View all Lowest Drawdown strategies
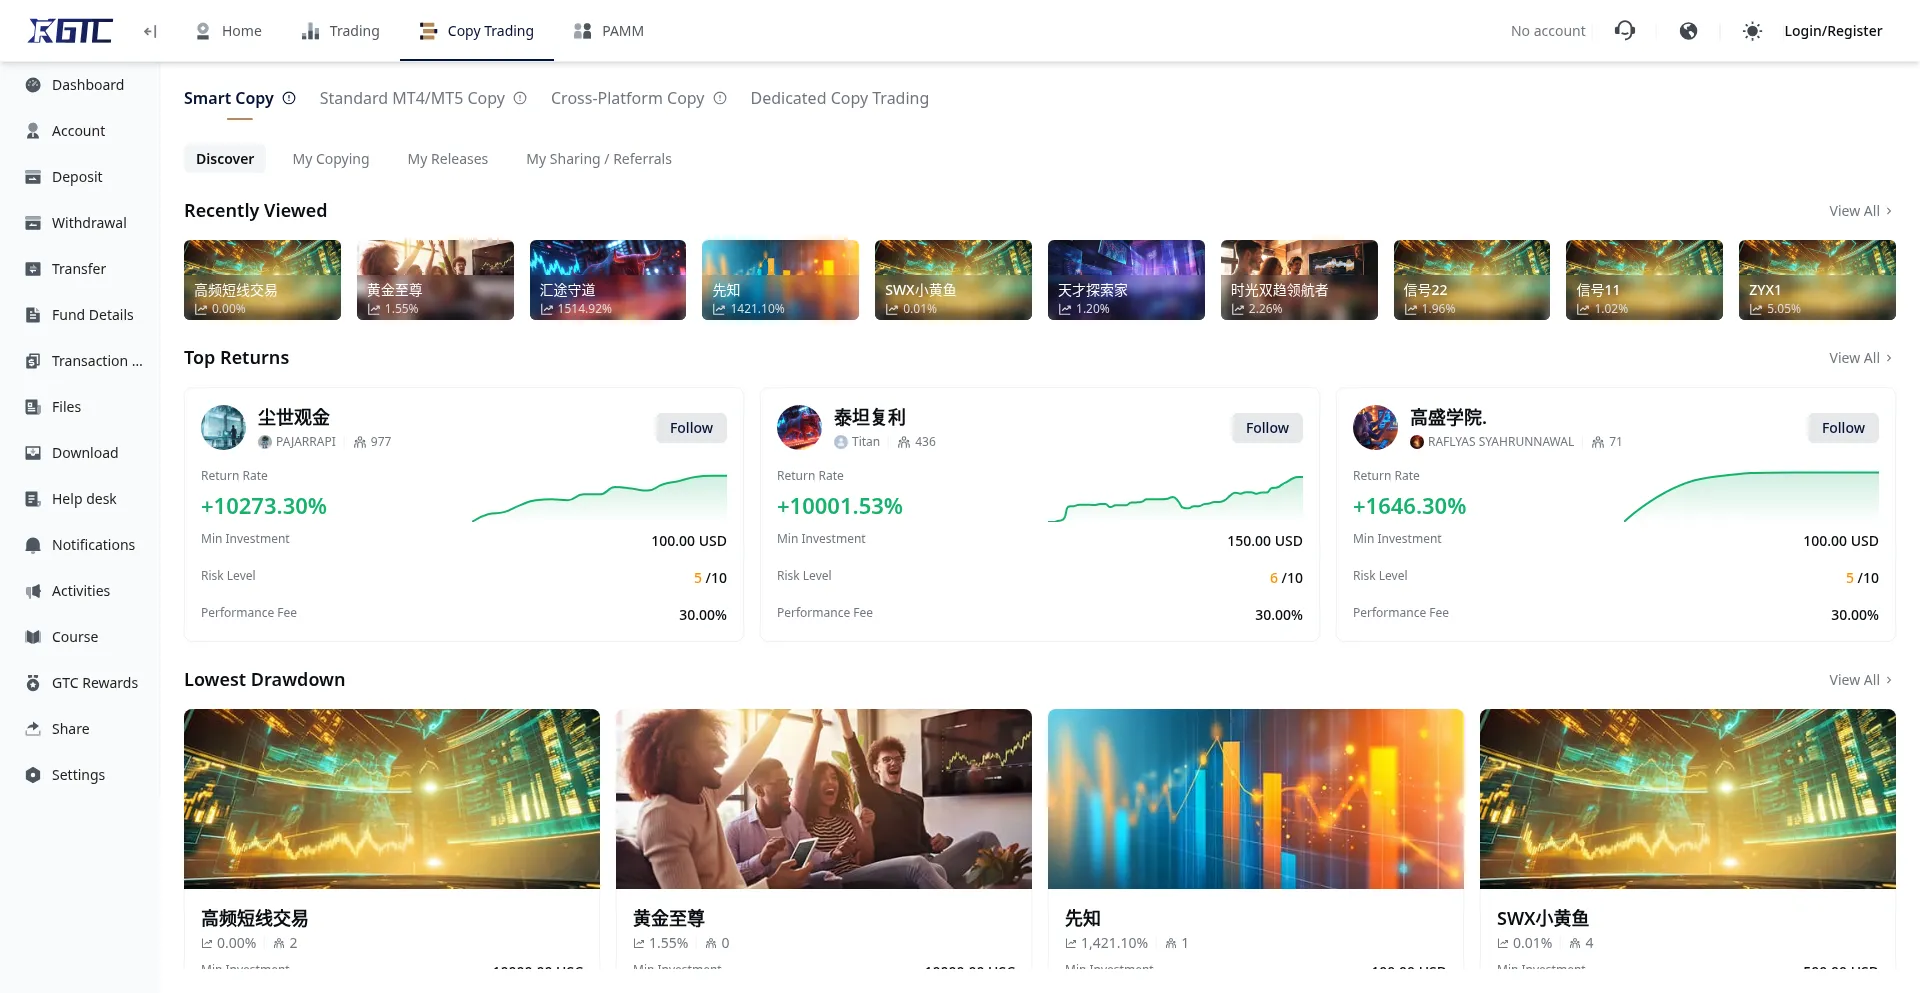The image size is (1920, 993). click(x=1860, y=680)
